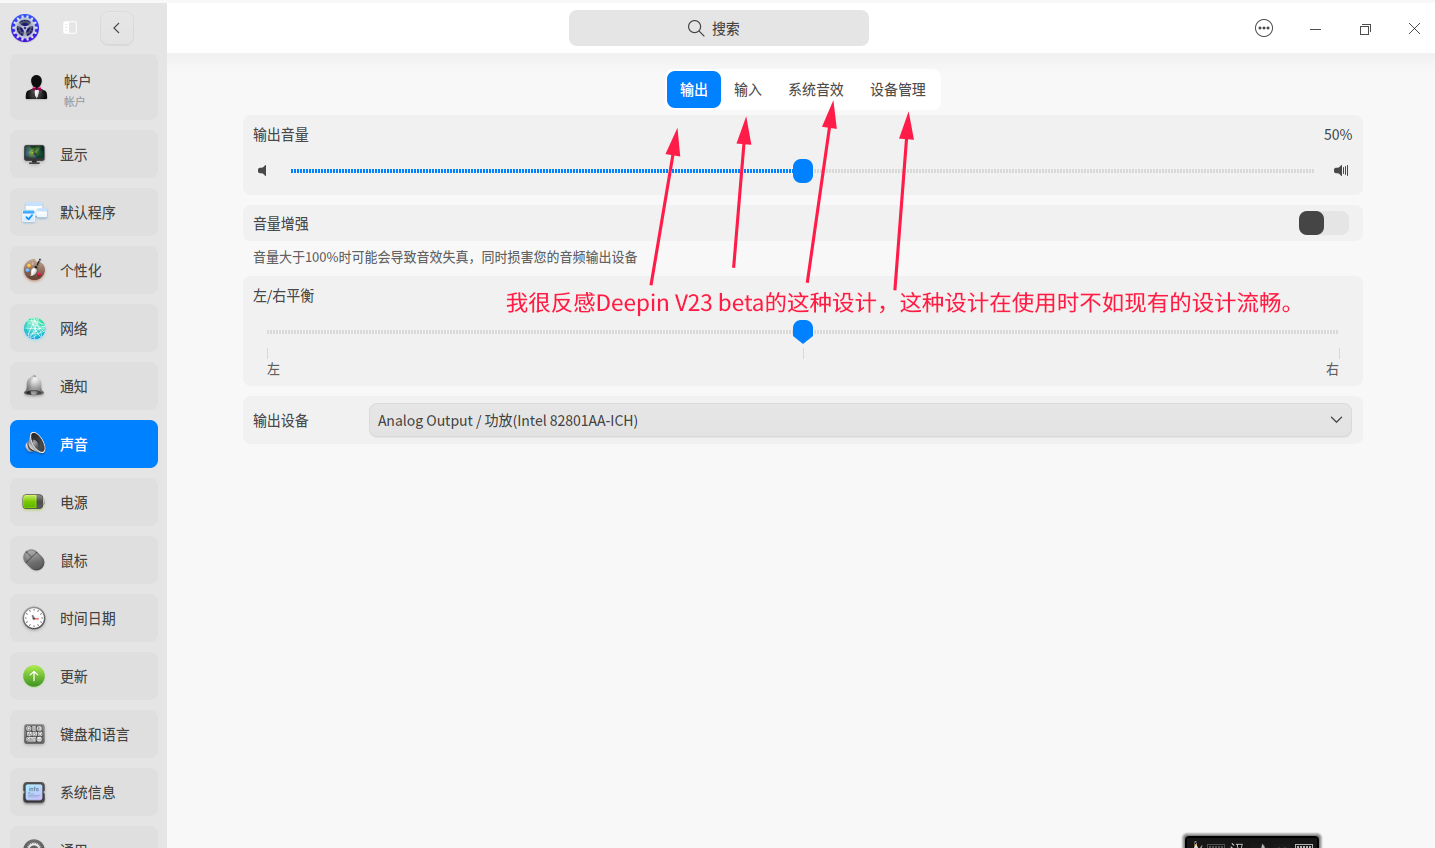1435x848 pixels.
Task: Click the 显示 display monitor icon
Action: pyautogui.click(x=34, y=154)
